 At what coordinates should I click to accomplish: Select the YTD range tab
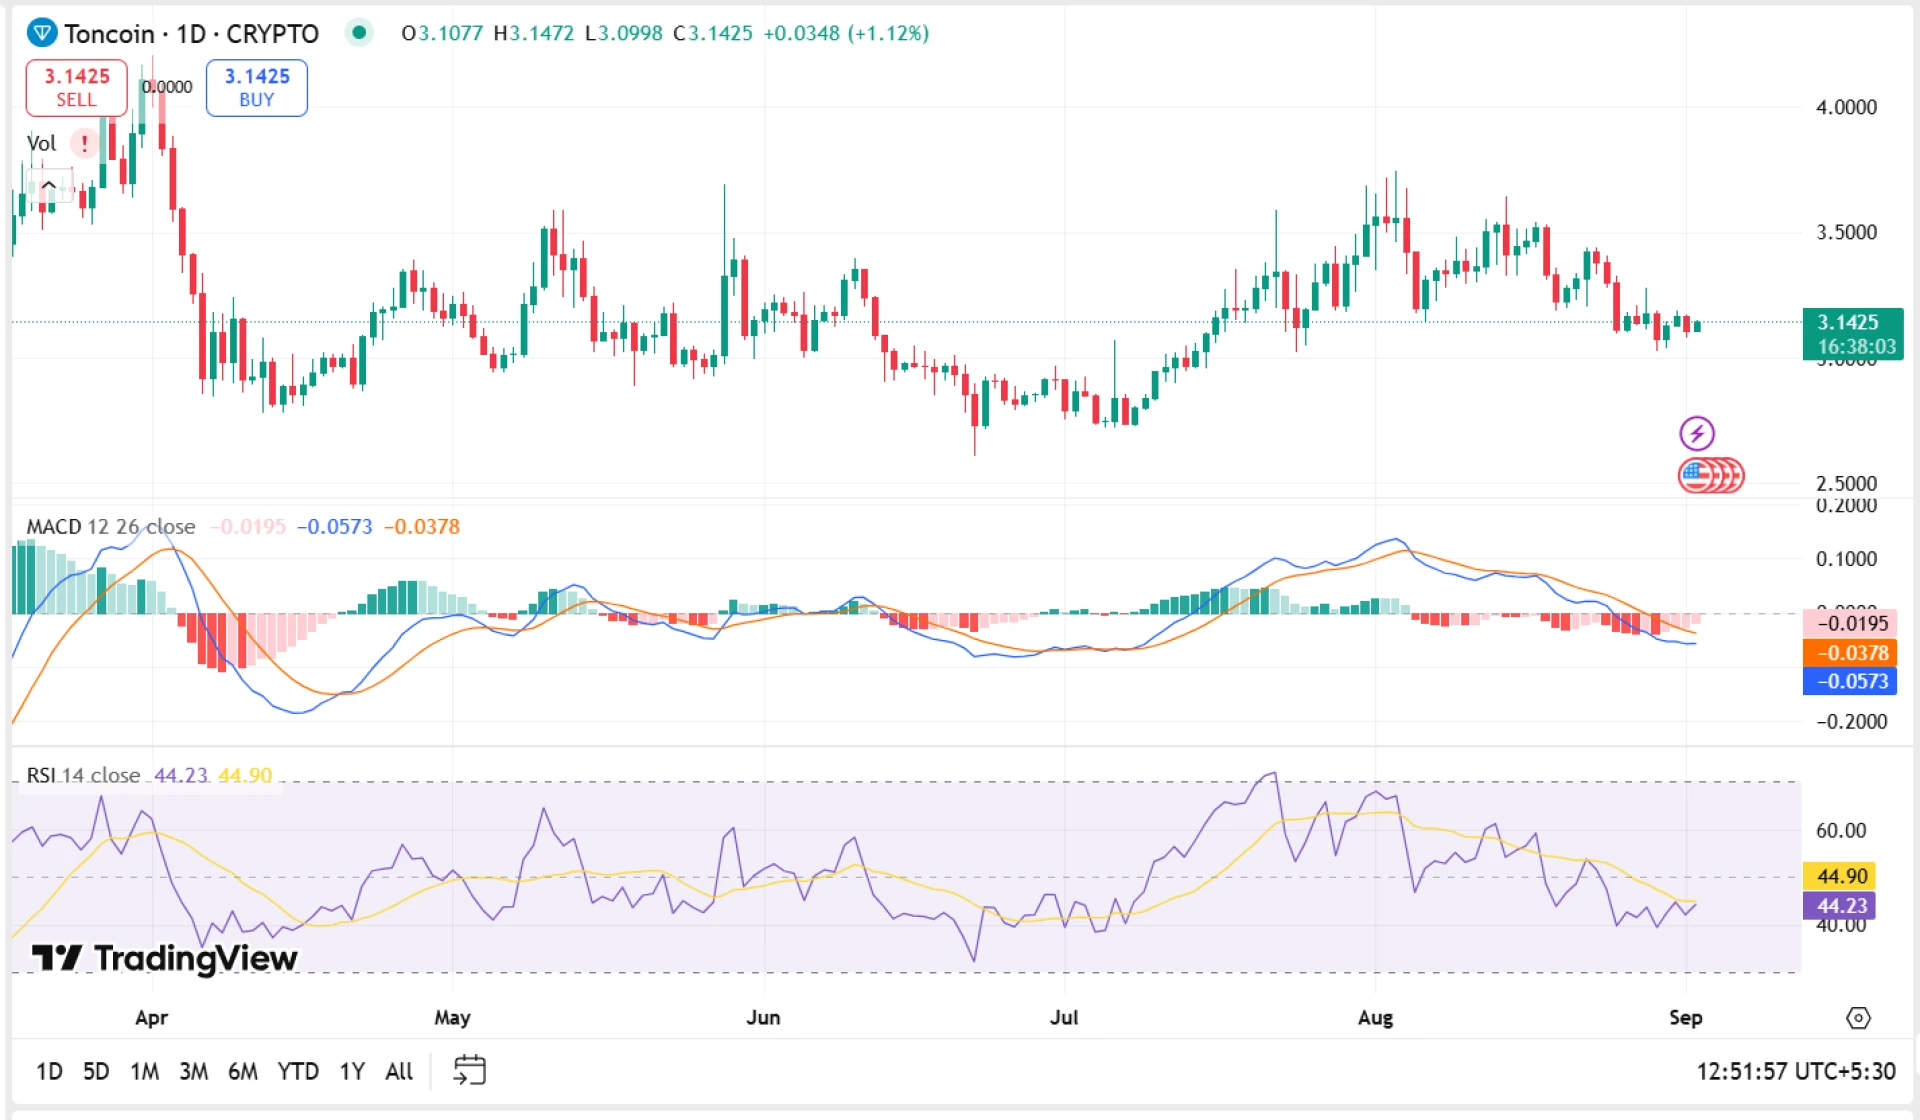click(297, 1070)
